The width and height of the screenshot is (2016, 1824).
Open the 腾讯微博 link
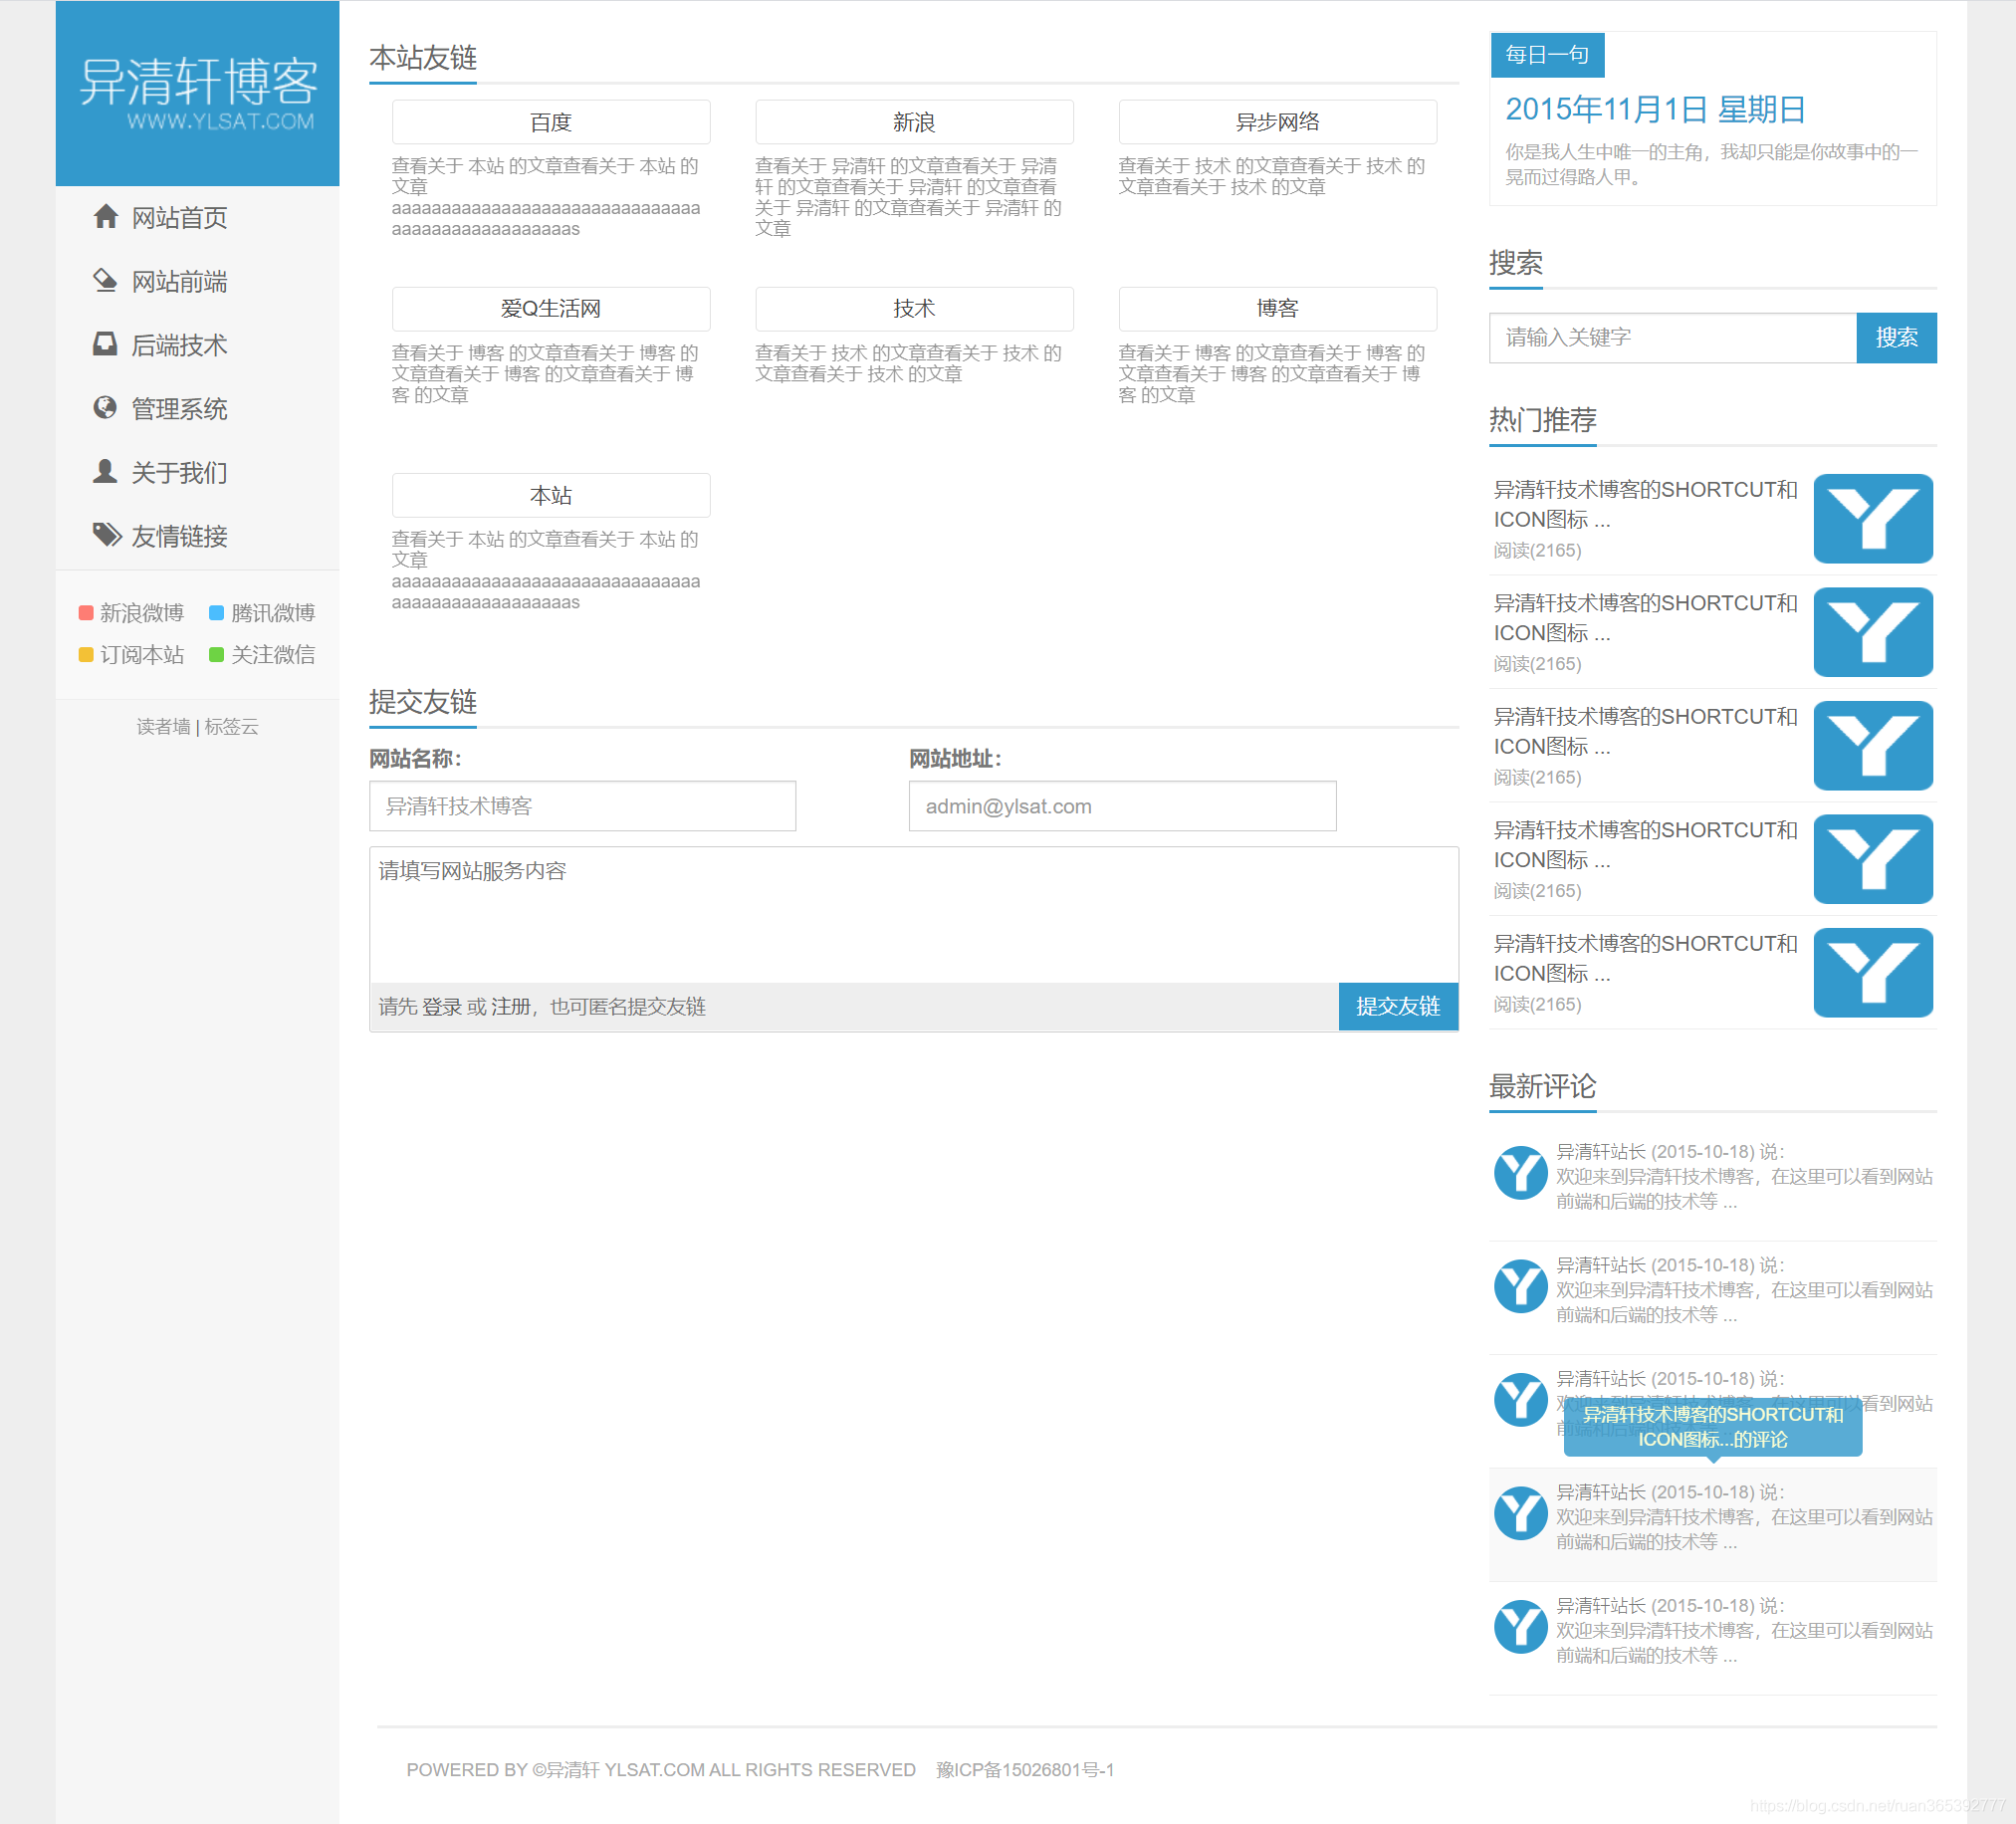(x=273, y=613)
